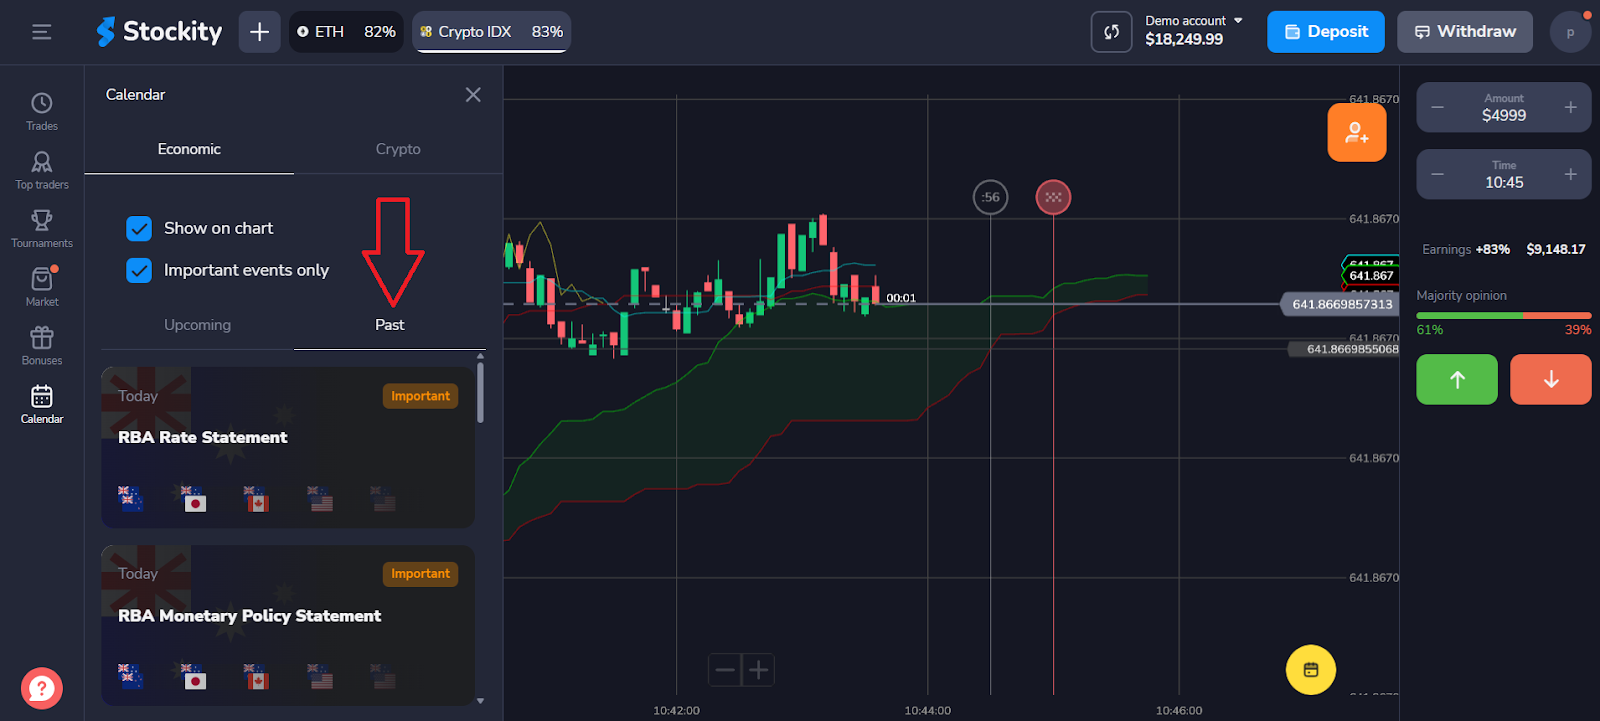Click the Withdraw button

[x=1464, y=32]
